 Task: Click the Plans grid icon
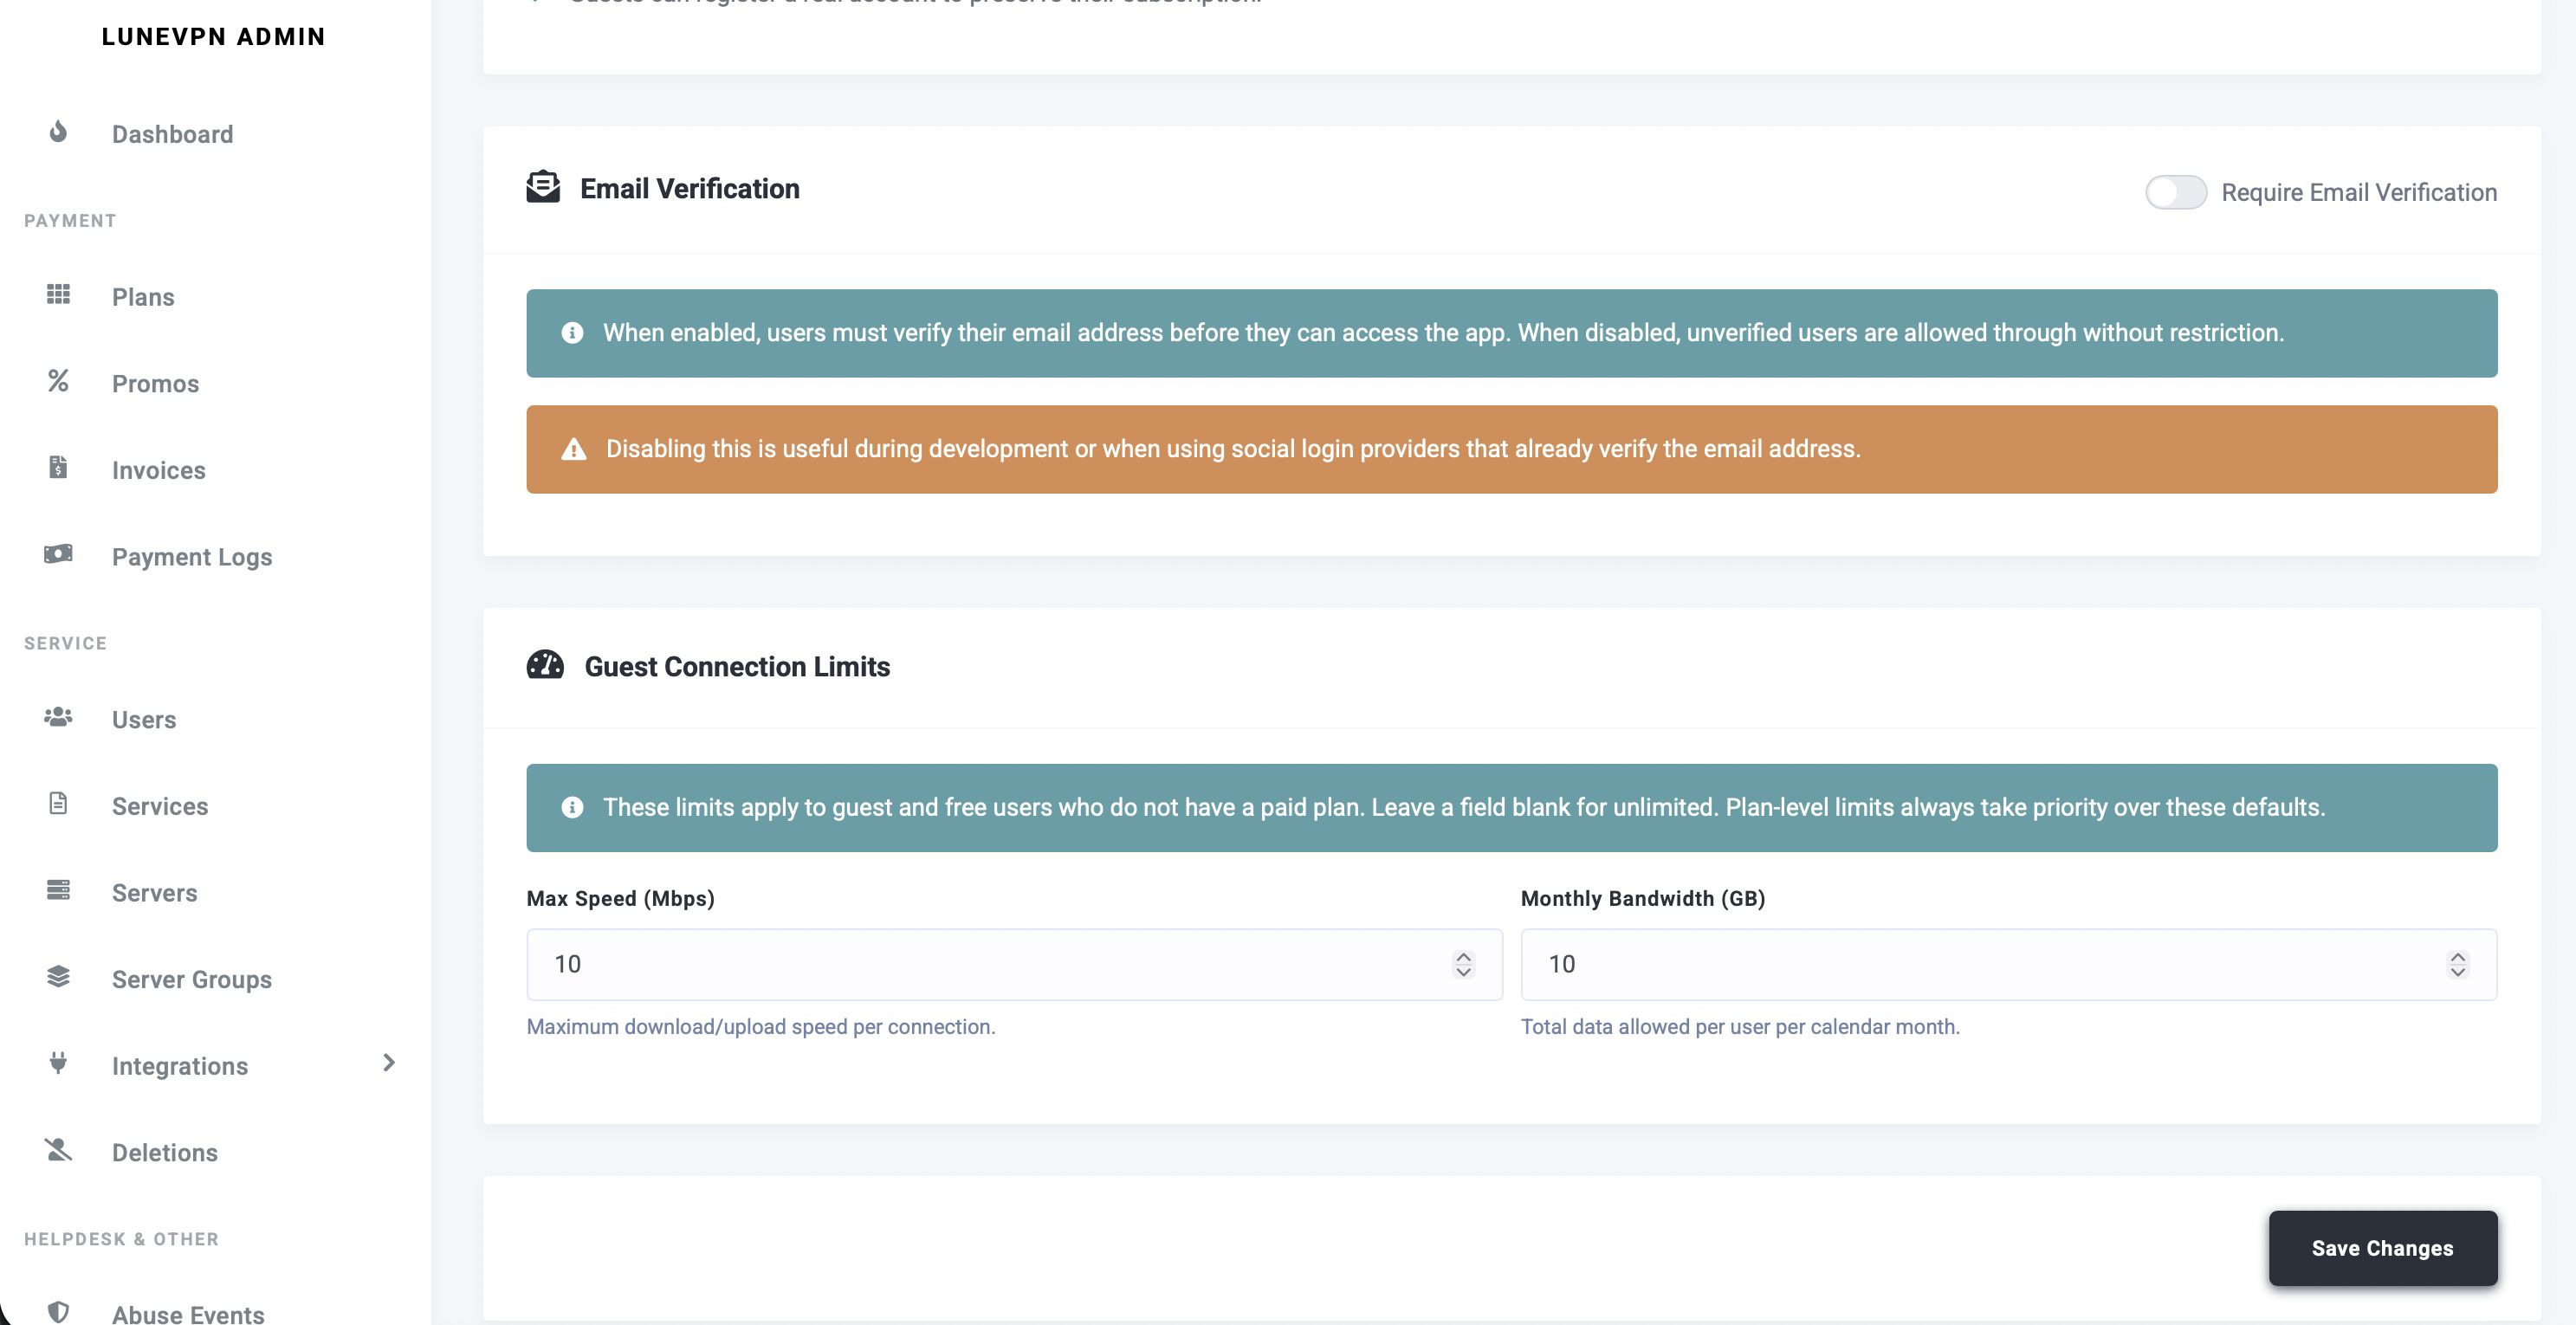tap(58, 294)
